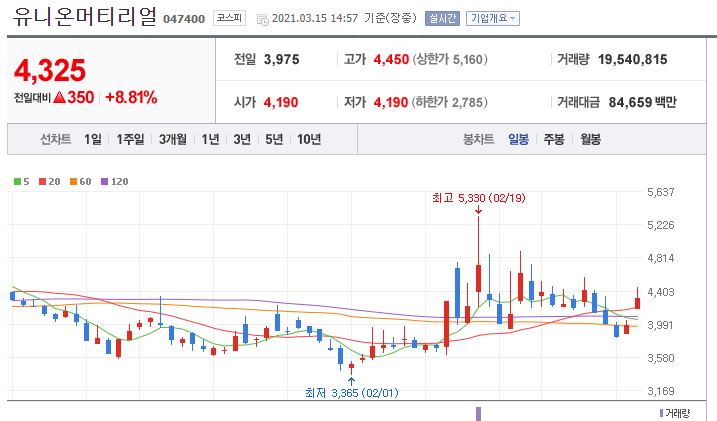717x421 pixels.
Task: Switch to 일봉 daily candle chart
Action: tap(519, 139)
